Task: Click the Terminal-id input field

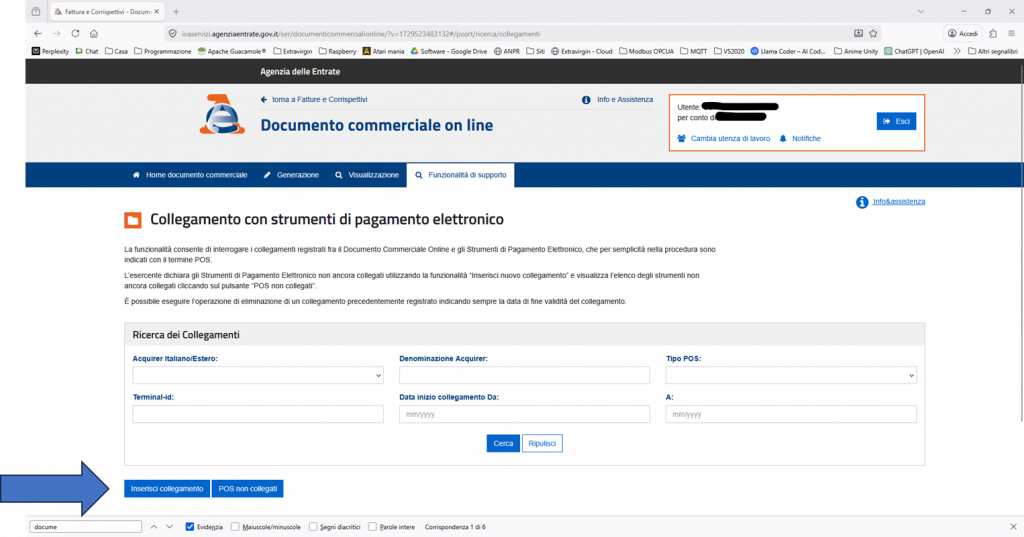Action: (x=257, y=414)
